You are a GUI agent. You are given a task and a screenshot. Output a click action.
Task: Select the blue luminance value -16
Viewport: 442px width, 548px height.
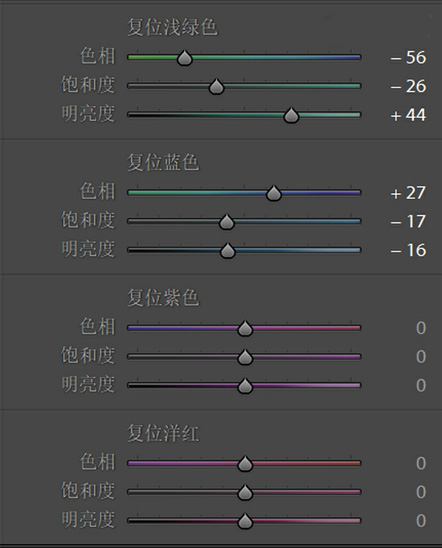click(x=408, y=250)
